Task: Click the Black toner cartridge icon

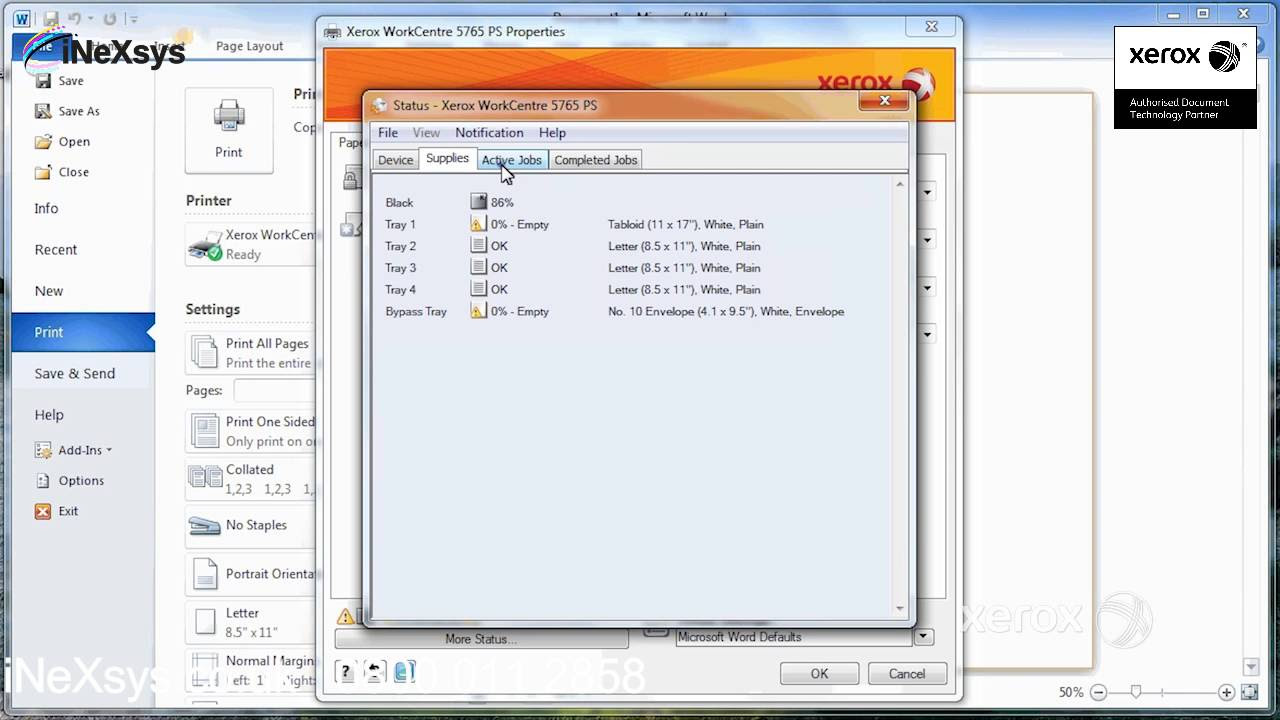Action: (x=478, y=201)
